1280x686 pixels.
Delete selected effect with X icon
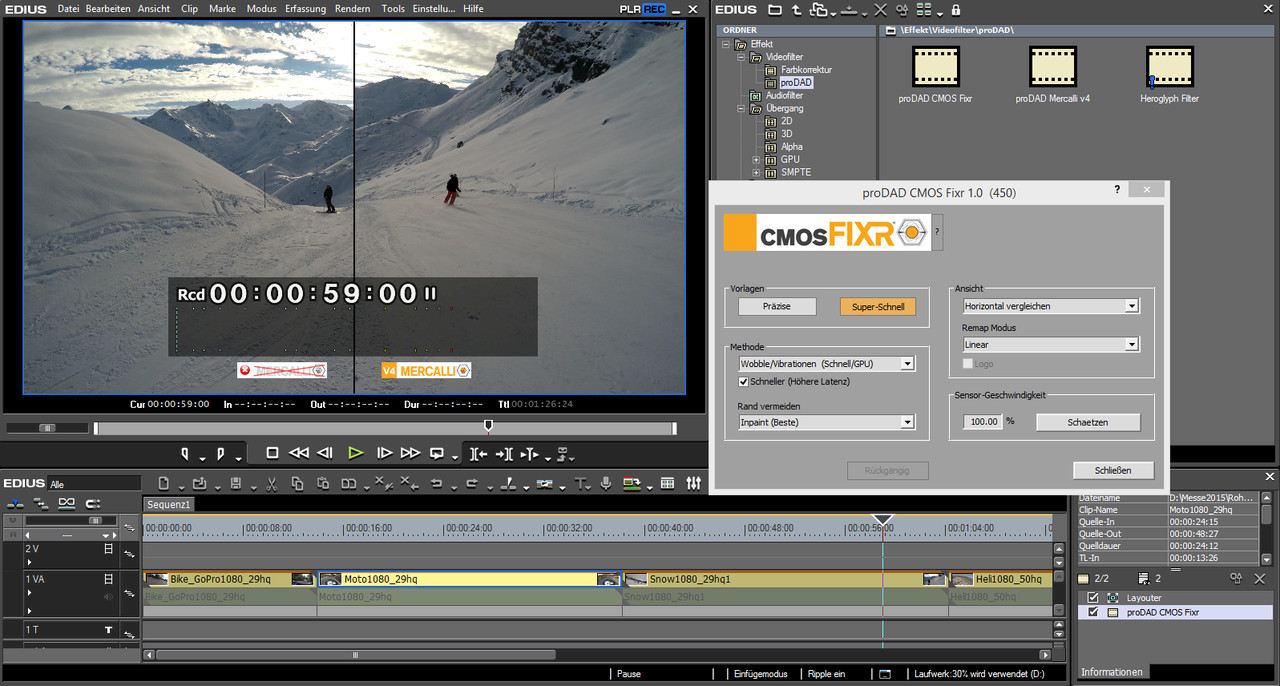point(880,9)
